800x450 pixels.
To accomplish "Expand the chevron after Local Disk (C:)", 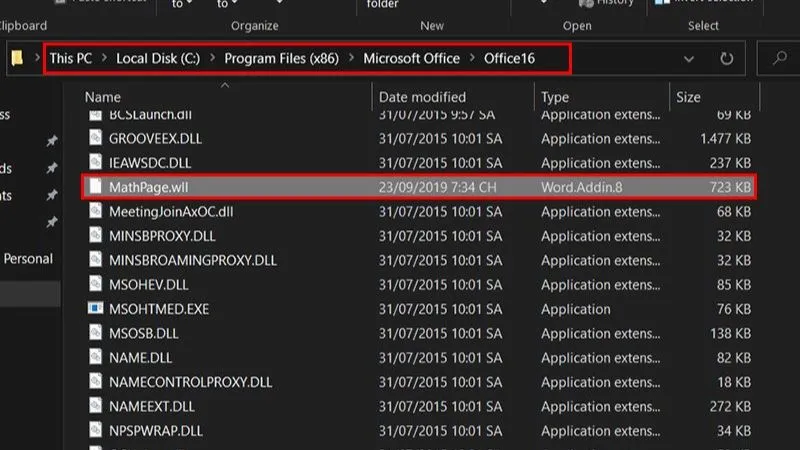I will pyautogui.click(x=211, y=59).
